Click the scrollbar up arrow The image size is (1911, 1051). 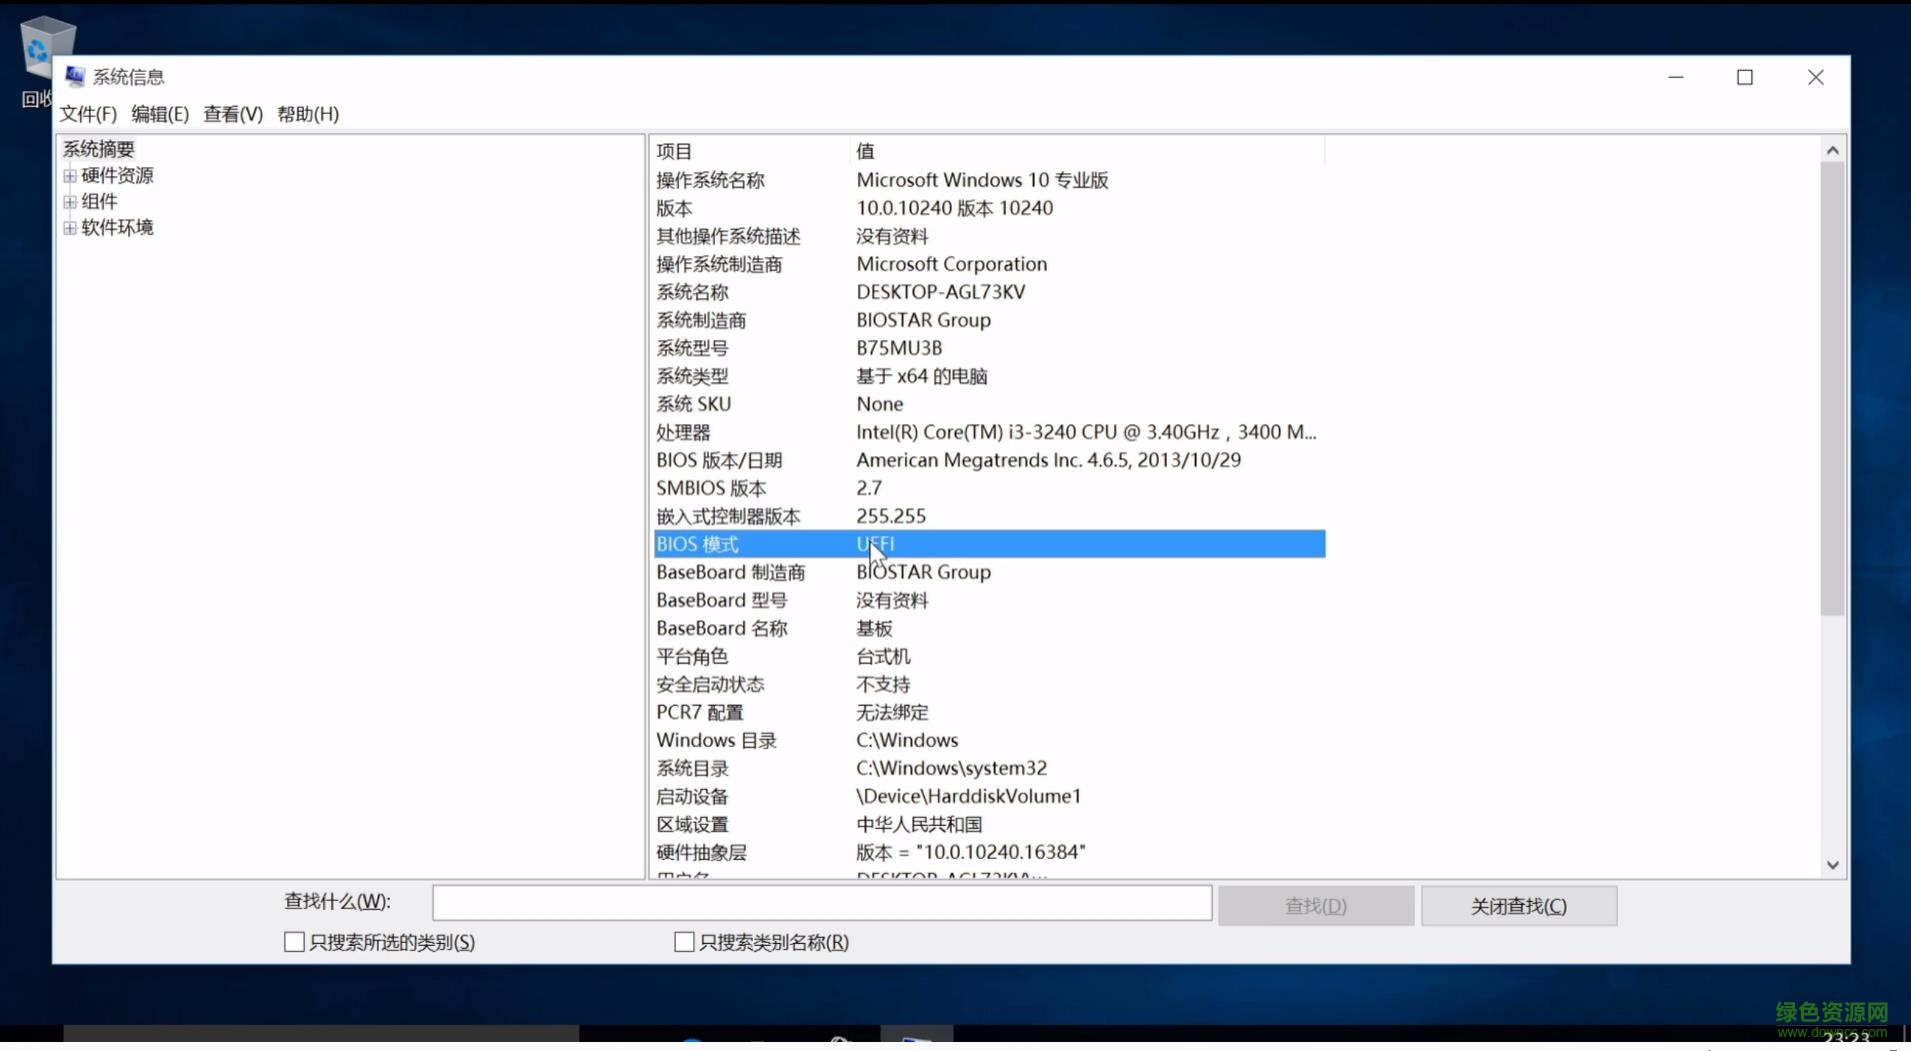pos(1832,149)
